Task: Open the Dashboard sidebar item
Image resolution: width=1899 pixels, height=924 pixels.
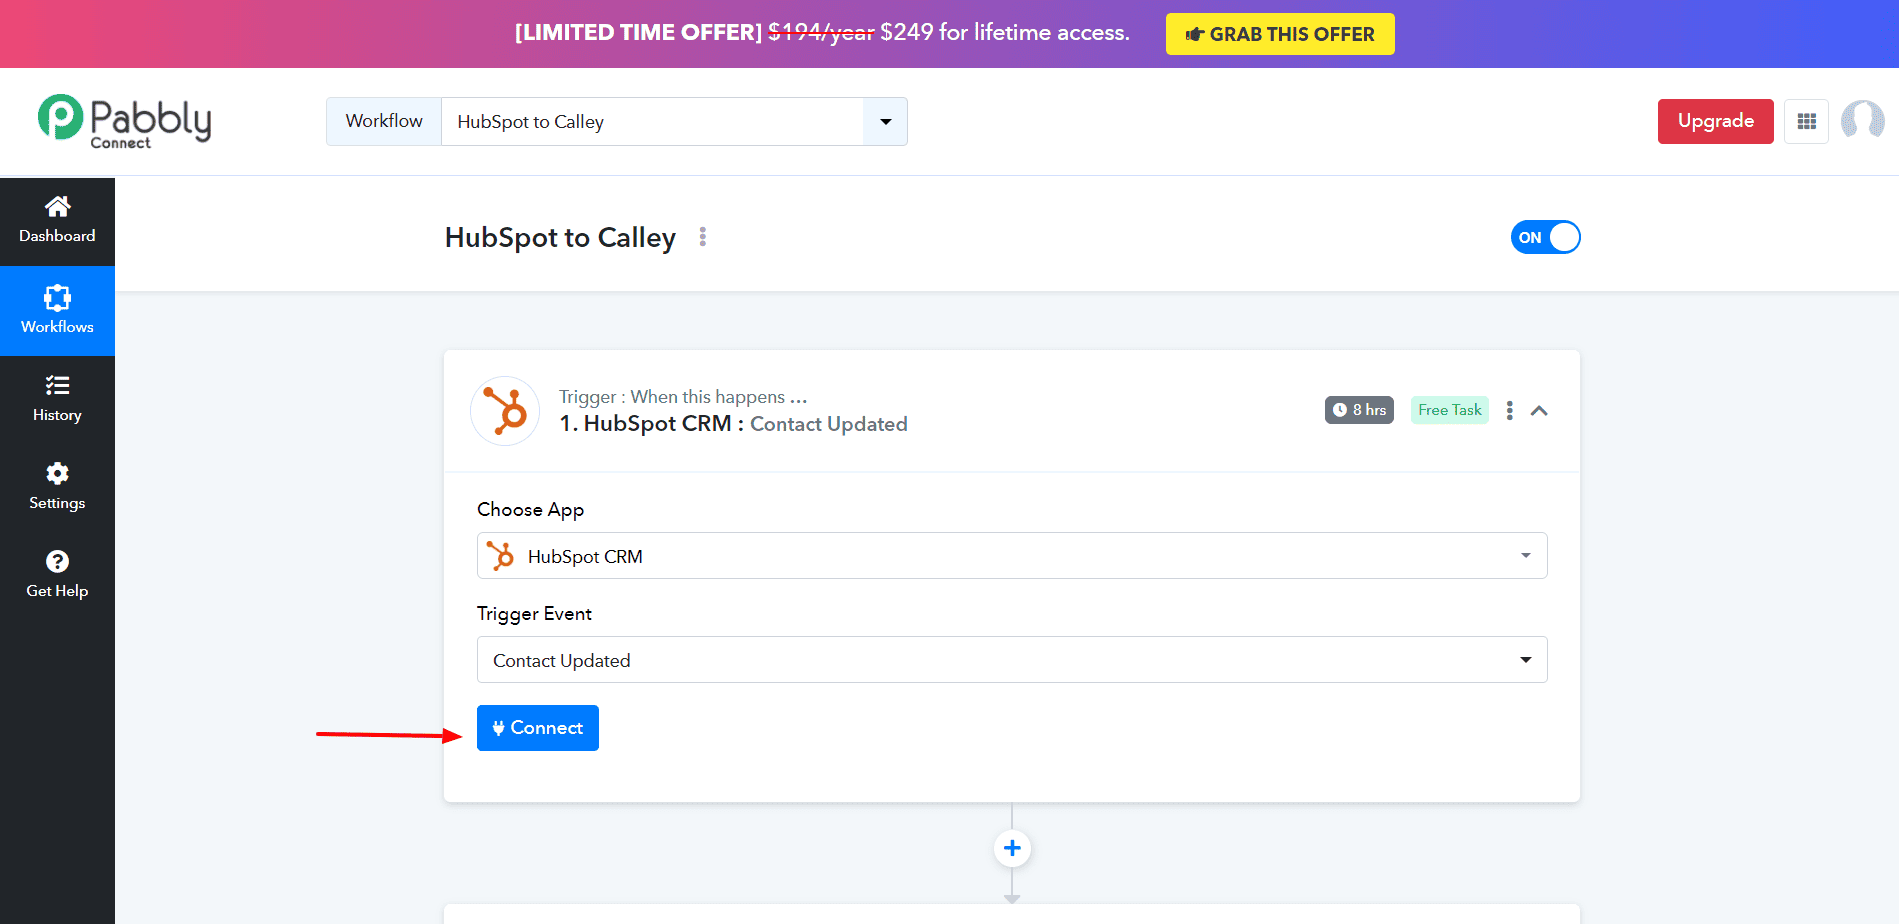Action: click(57, 221)
